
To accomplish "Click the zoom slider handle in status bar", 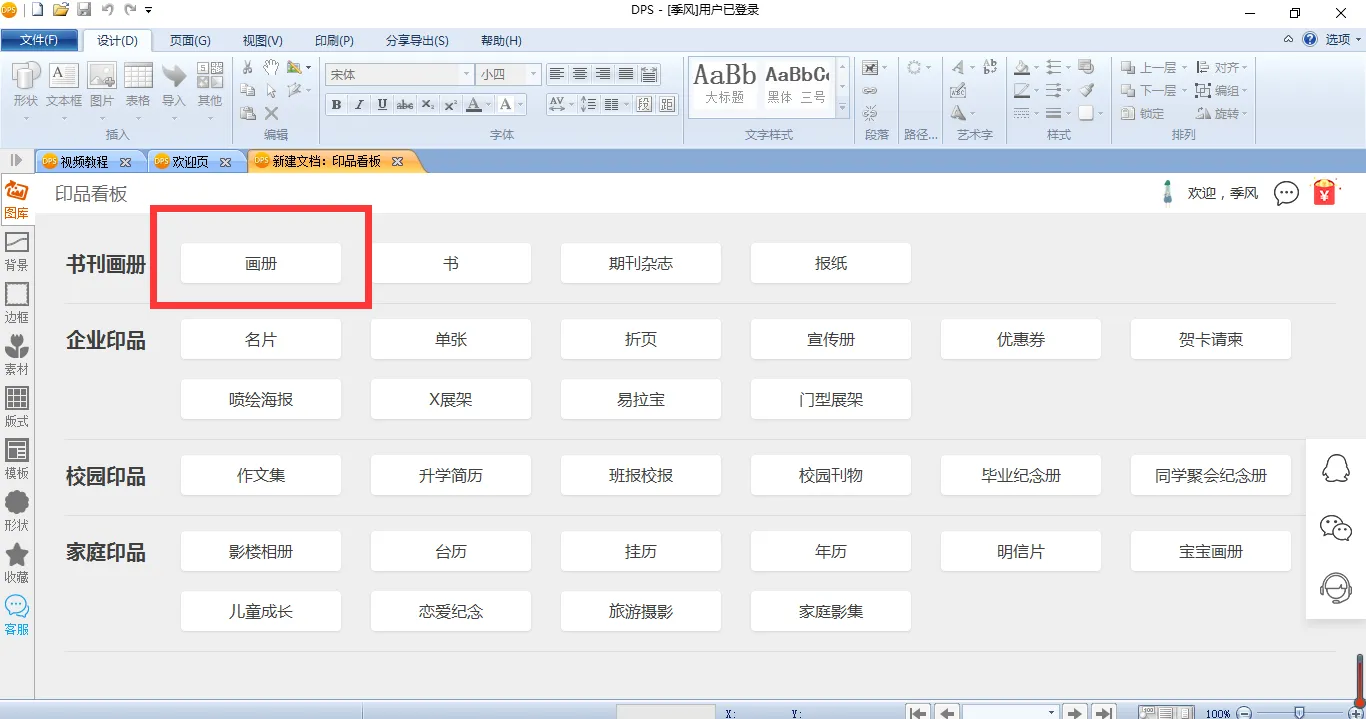I will 1299,713.
